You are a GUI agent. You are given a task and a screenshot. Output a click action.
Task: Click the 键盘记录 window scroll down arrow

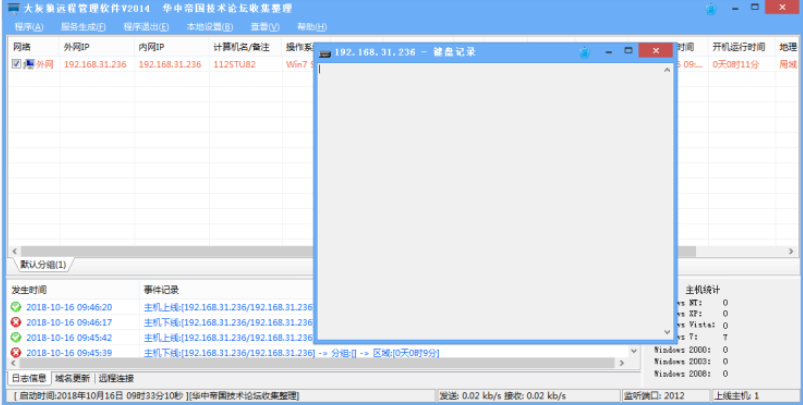667,332
